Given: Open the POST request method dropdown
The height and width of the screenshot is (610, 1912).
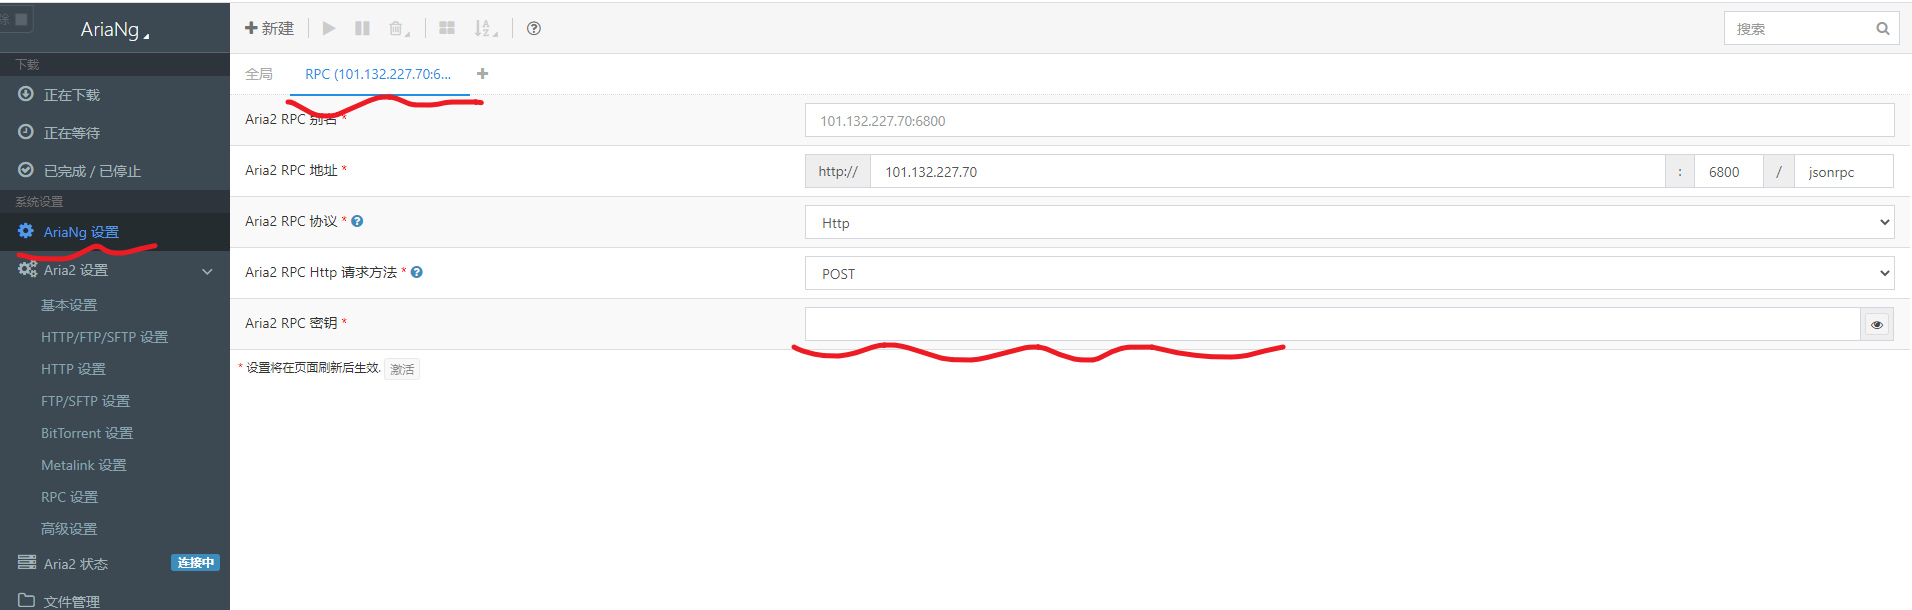Looking at the screenshot, I should click(1349, 273).
